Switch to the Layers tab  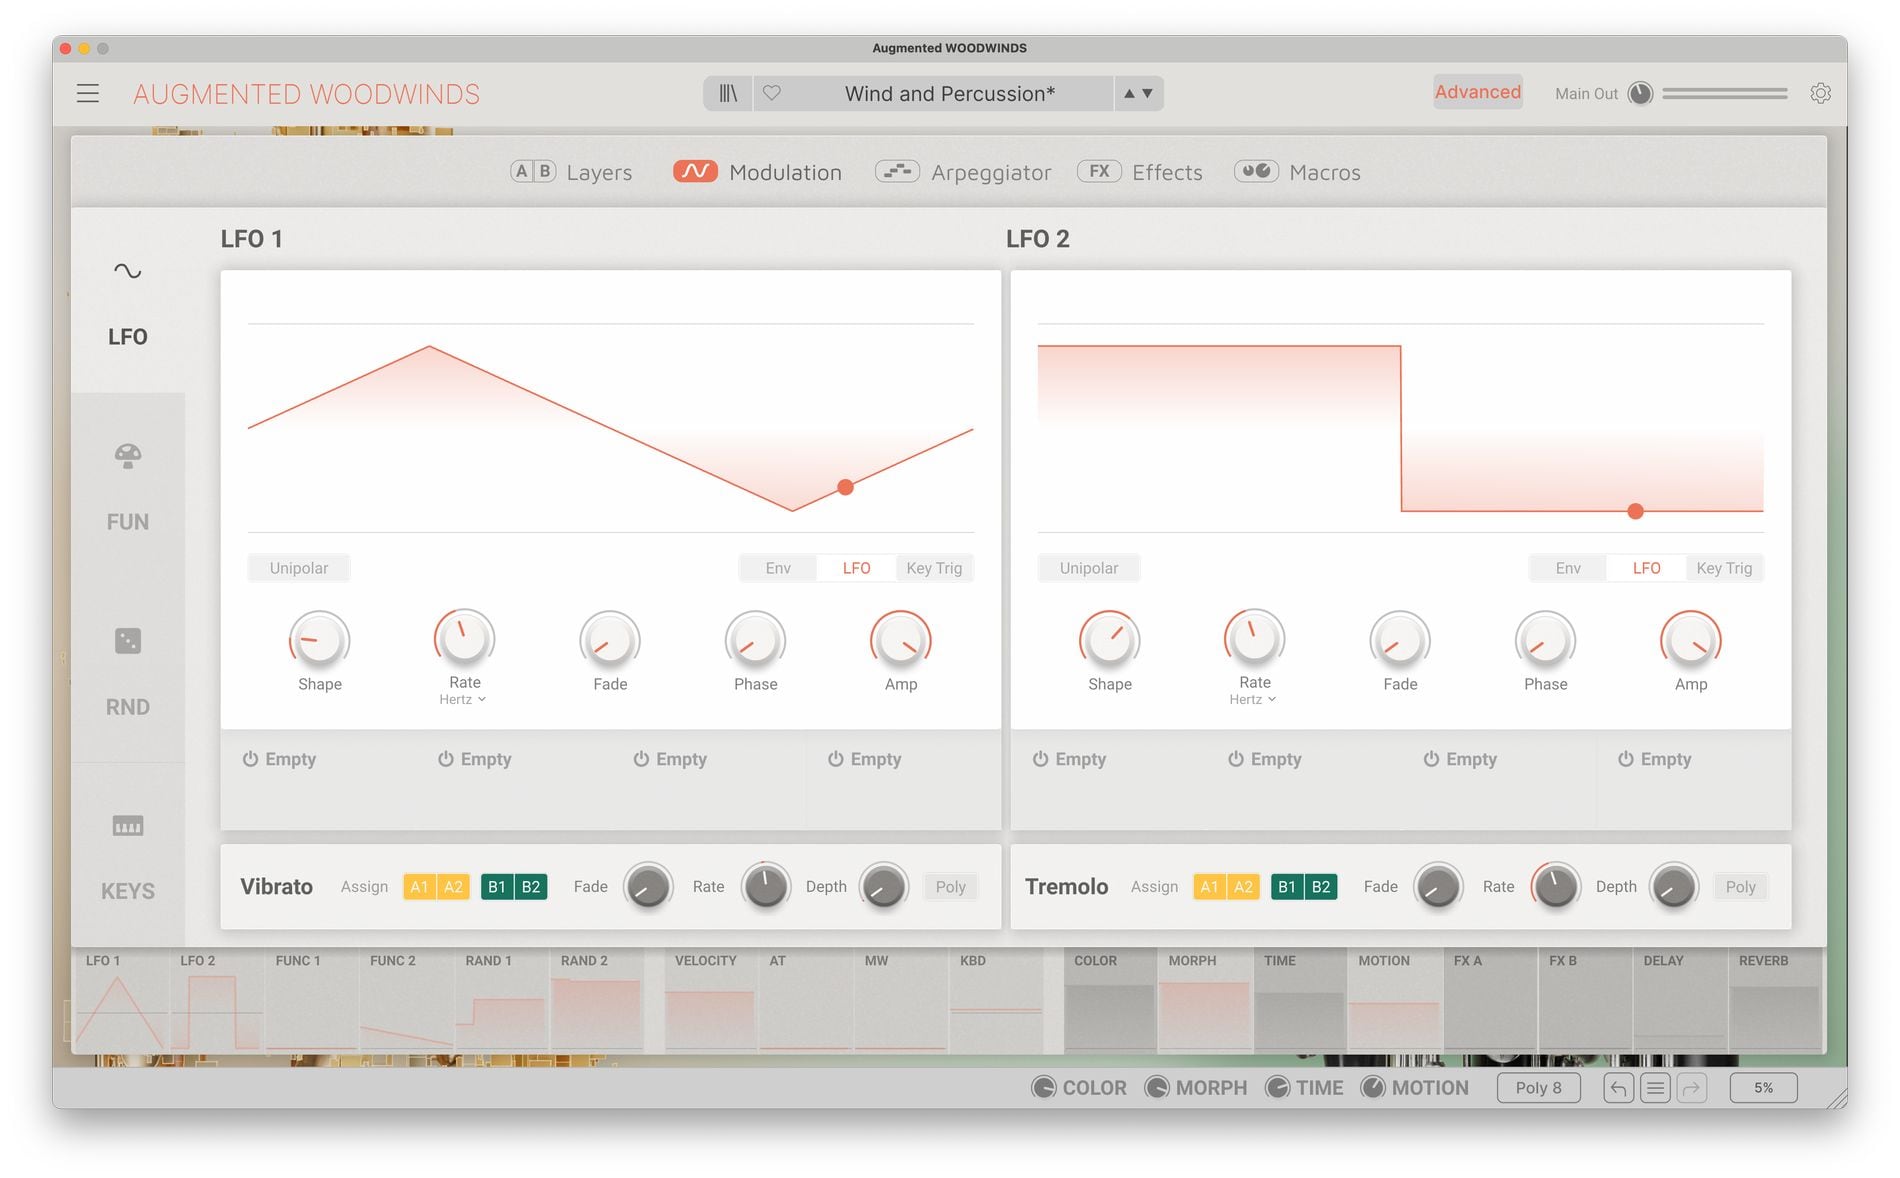[571, 172]
